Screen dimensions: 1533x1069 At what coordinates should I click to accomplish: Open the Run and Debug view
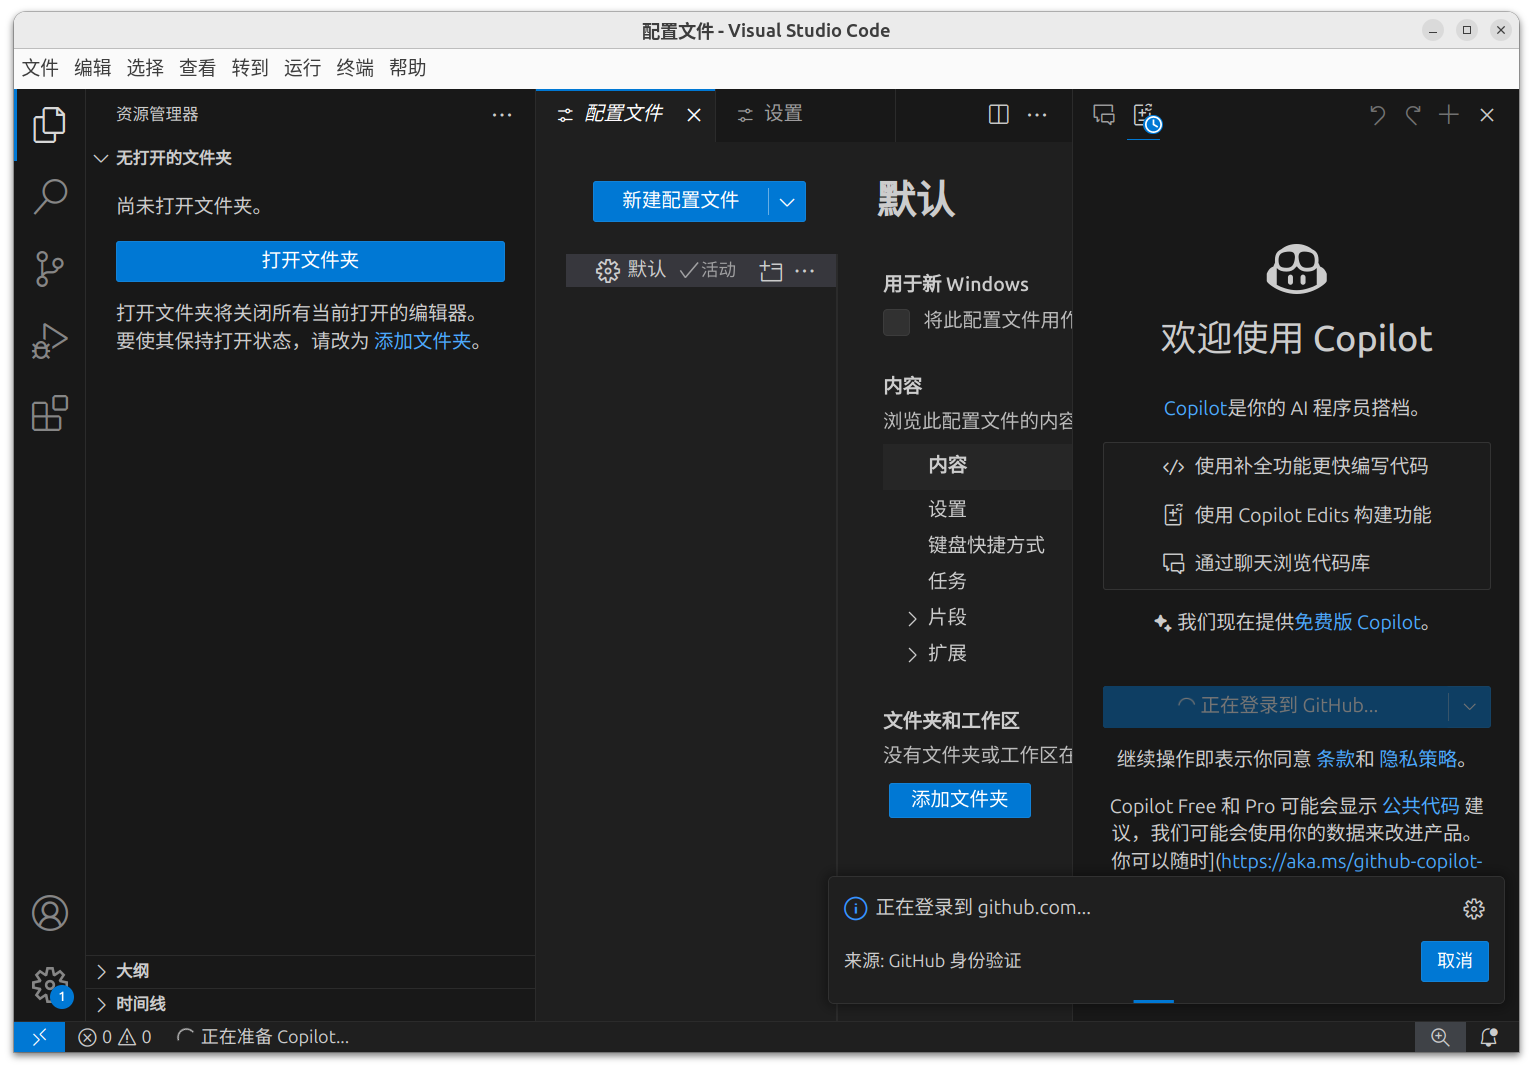pos(49,341)
